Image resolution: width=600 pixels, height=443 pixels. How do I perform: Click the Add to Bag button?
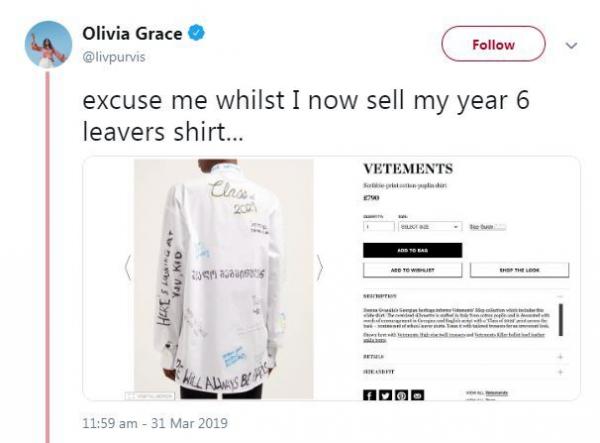412,250
